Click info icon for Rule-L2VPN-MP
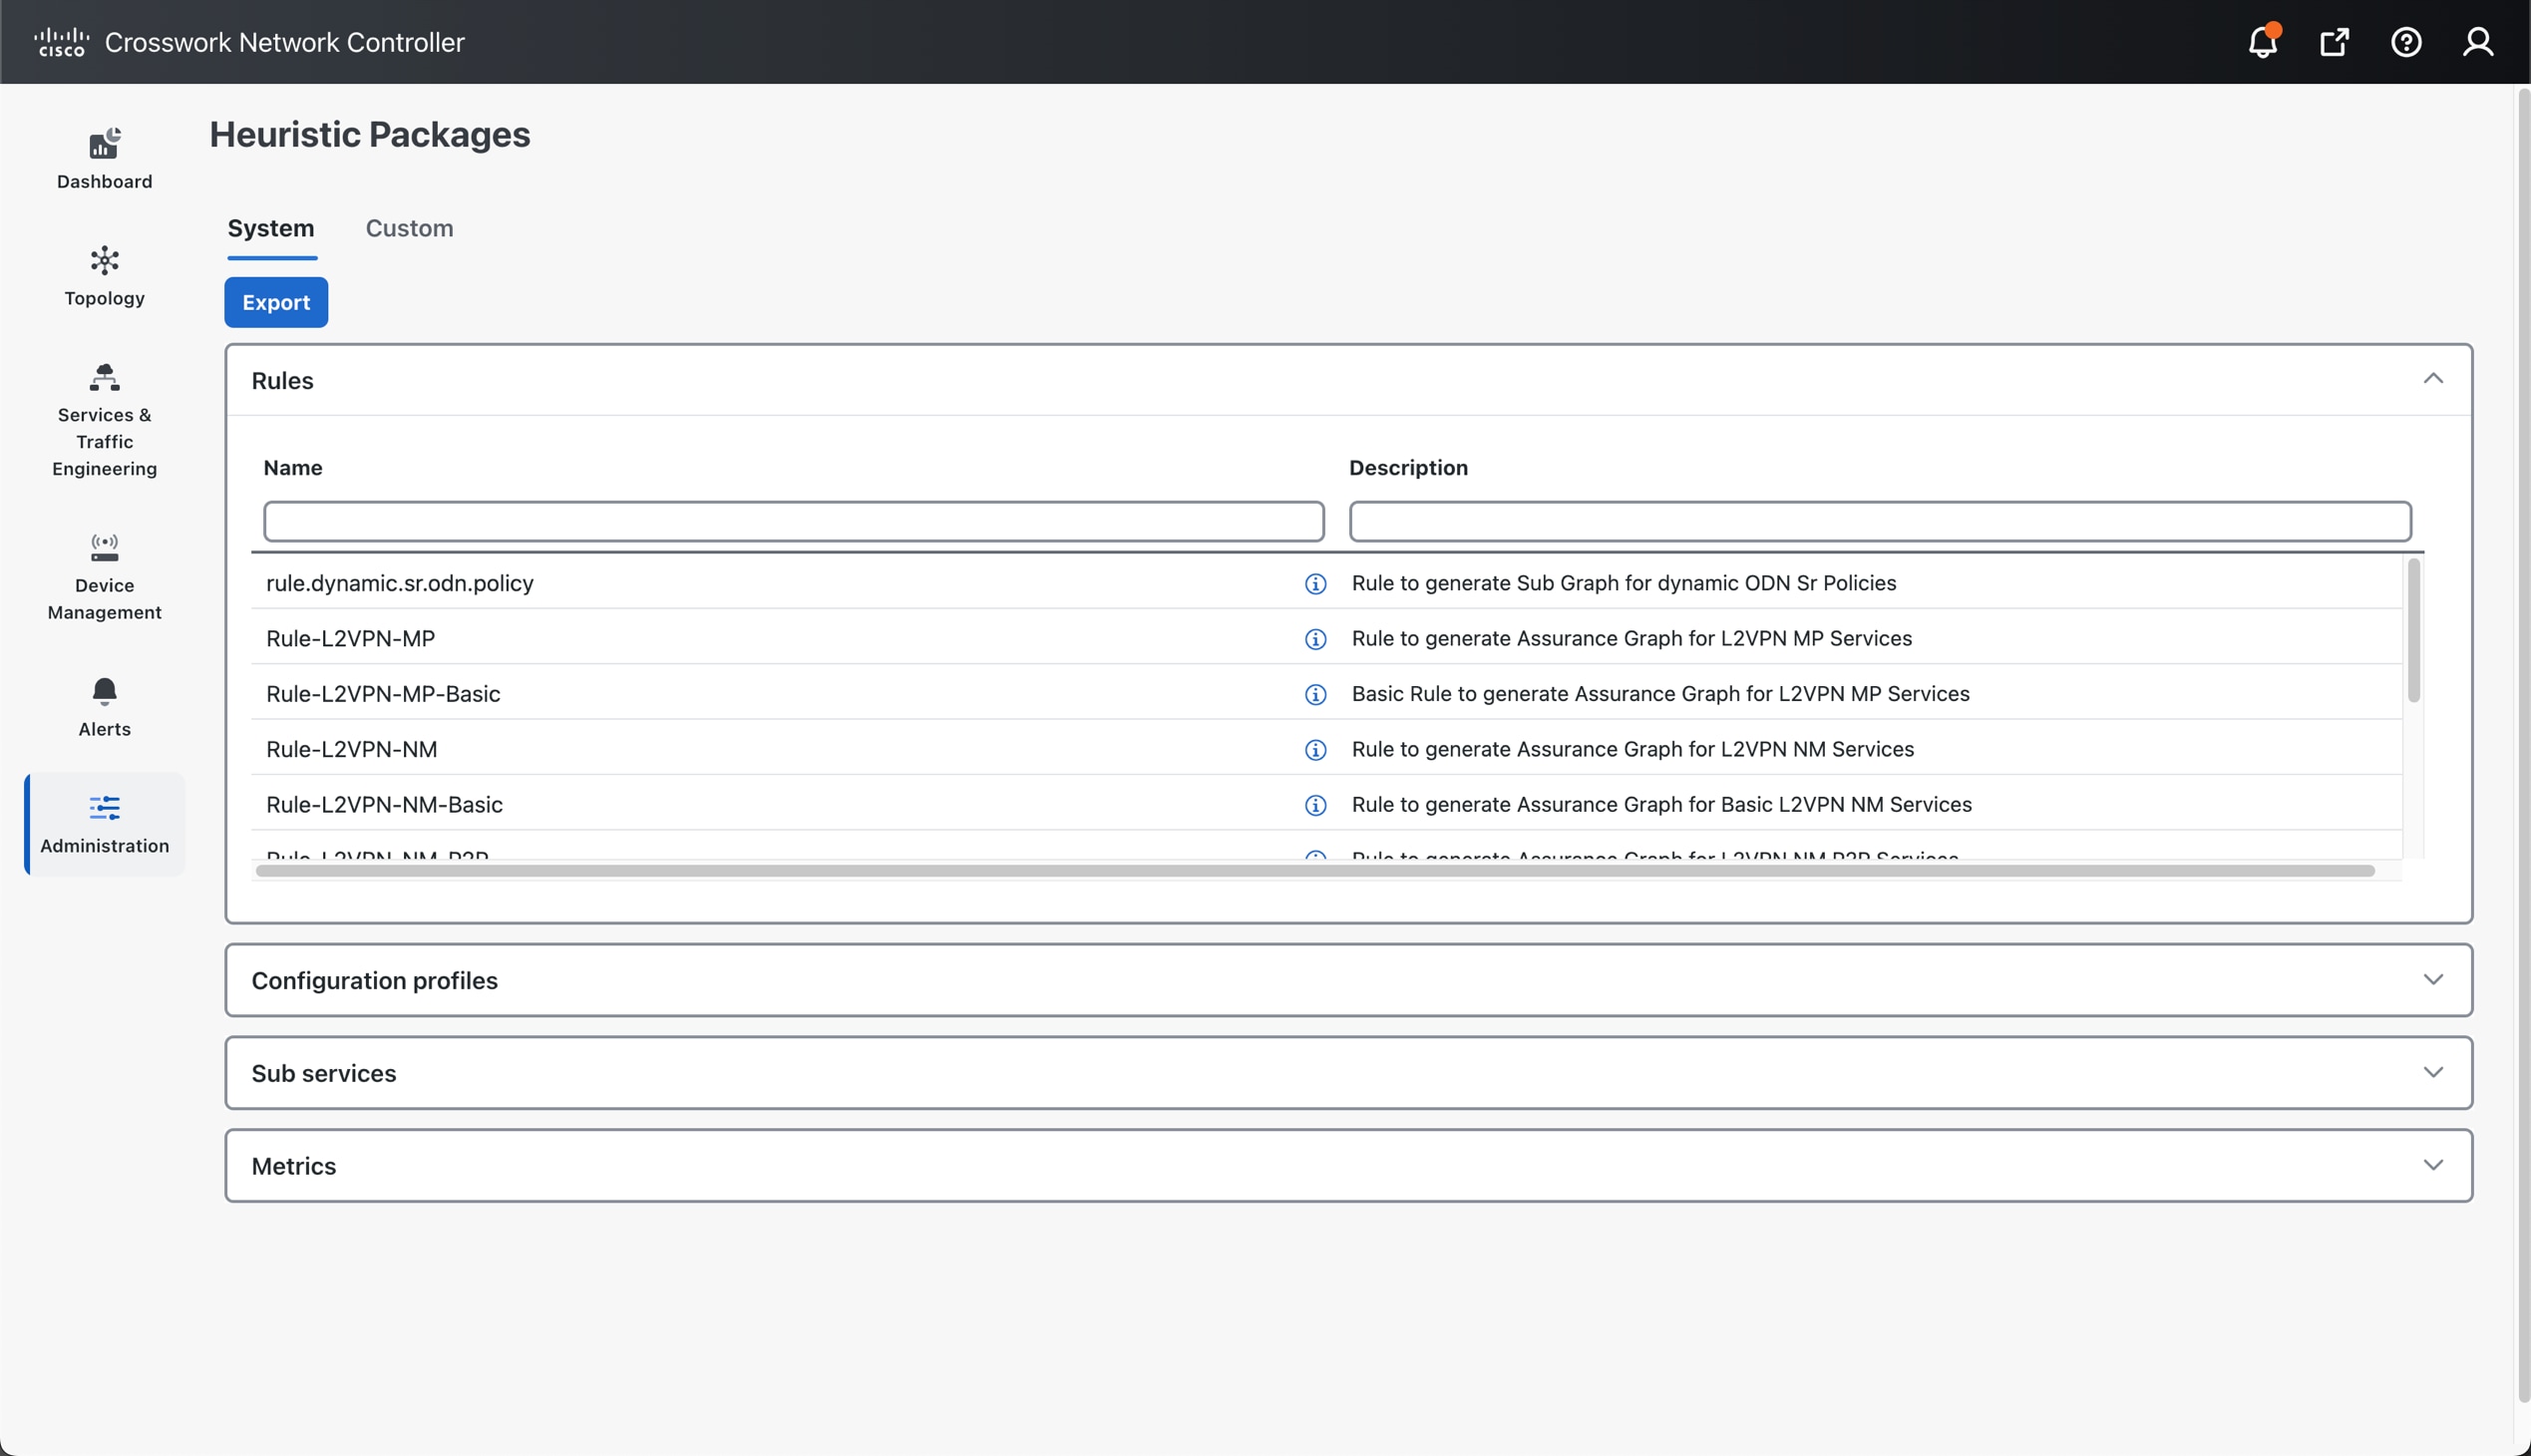Image resolution: width=2531 pixels, height=1456 pixels. tap(1315, 639)
